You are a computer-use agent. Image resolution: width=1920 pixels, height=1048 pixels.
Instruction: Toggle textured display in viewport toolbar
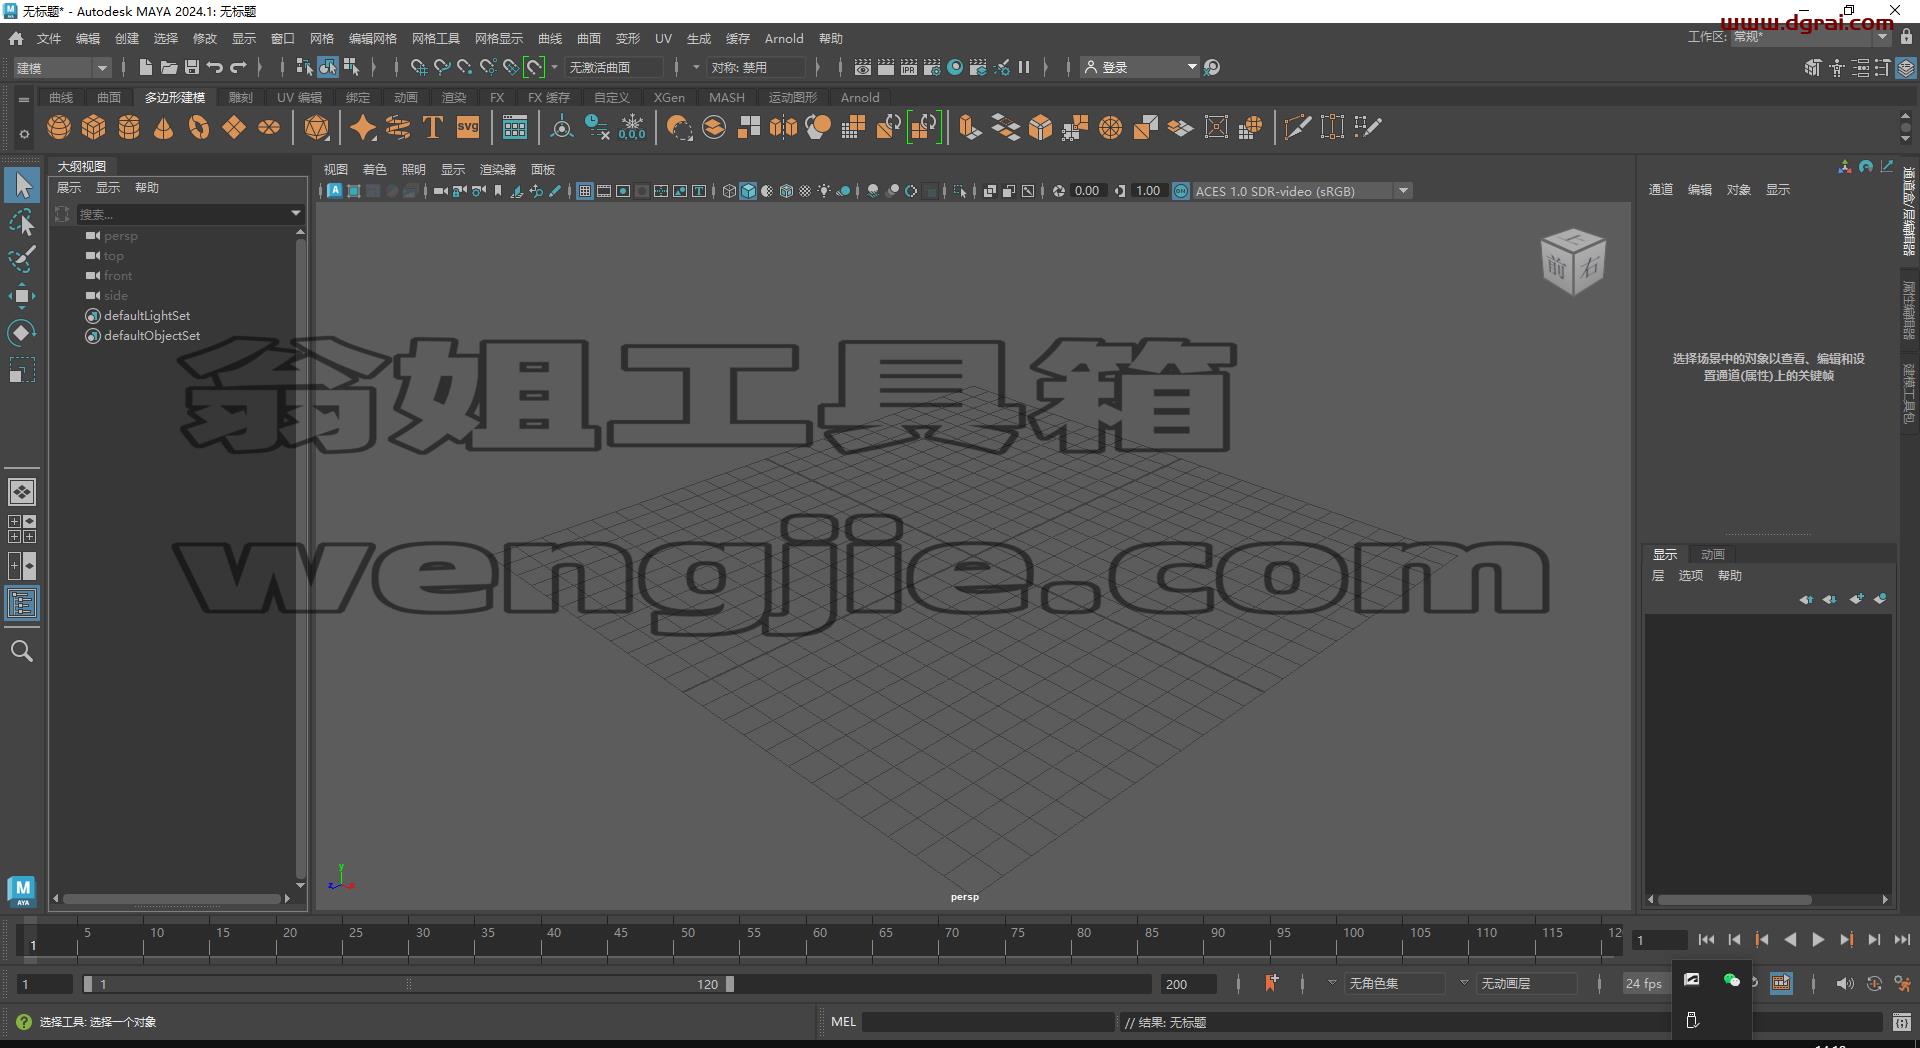[805, 191]
